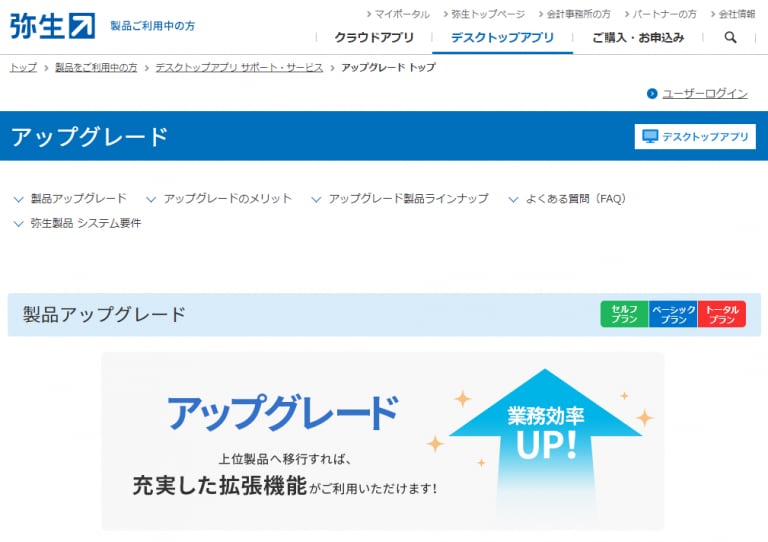Click the red トータルプラン badge

(x=722, y=314)
